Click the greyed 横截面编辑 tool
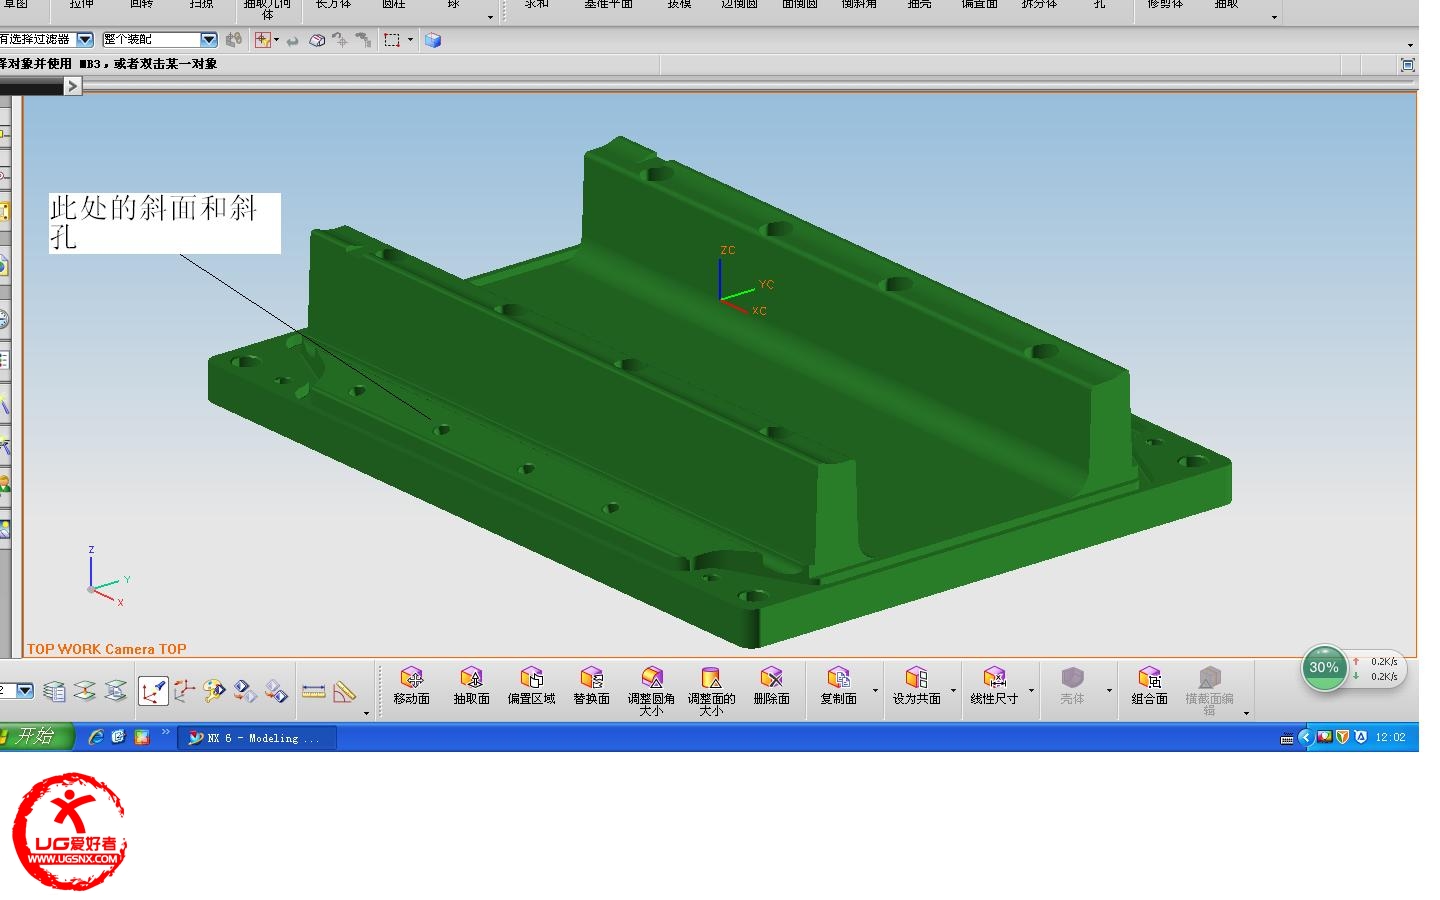This screenshot has width=1440, height=900. click(1209, 691)
